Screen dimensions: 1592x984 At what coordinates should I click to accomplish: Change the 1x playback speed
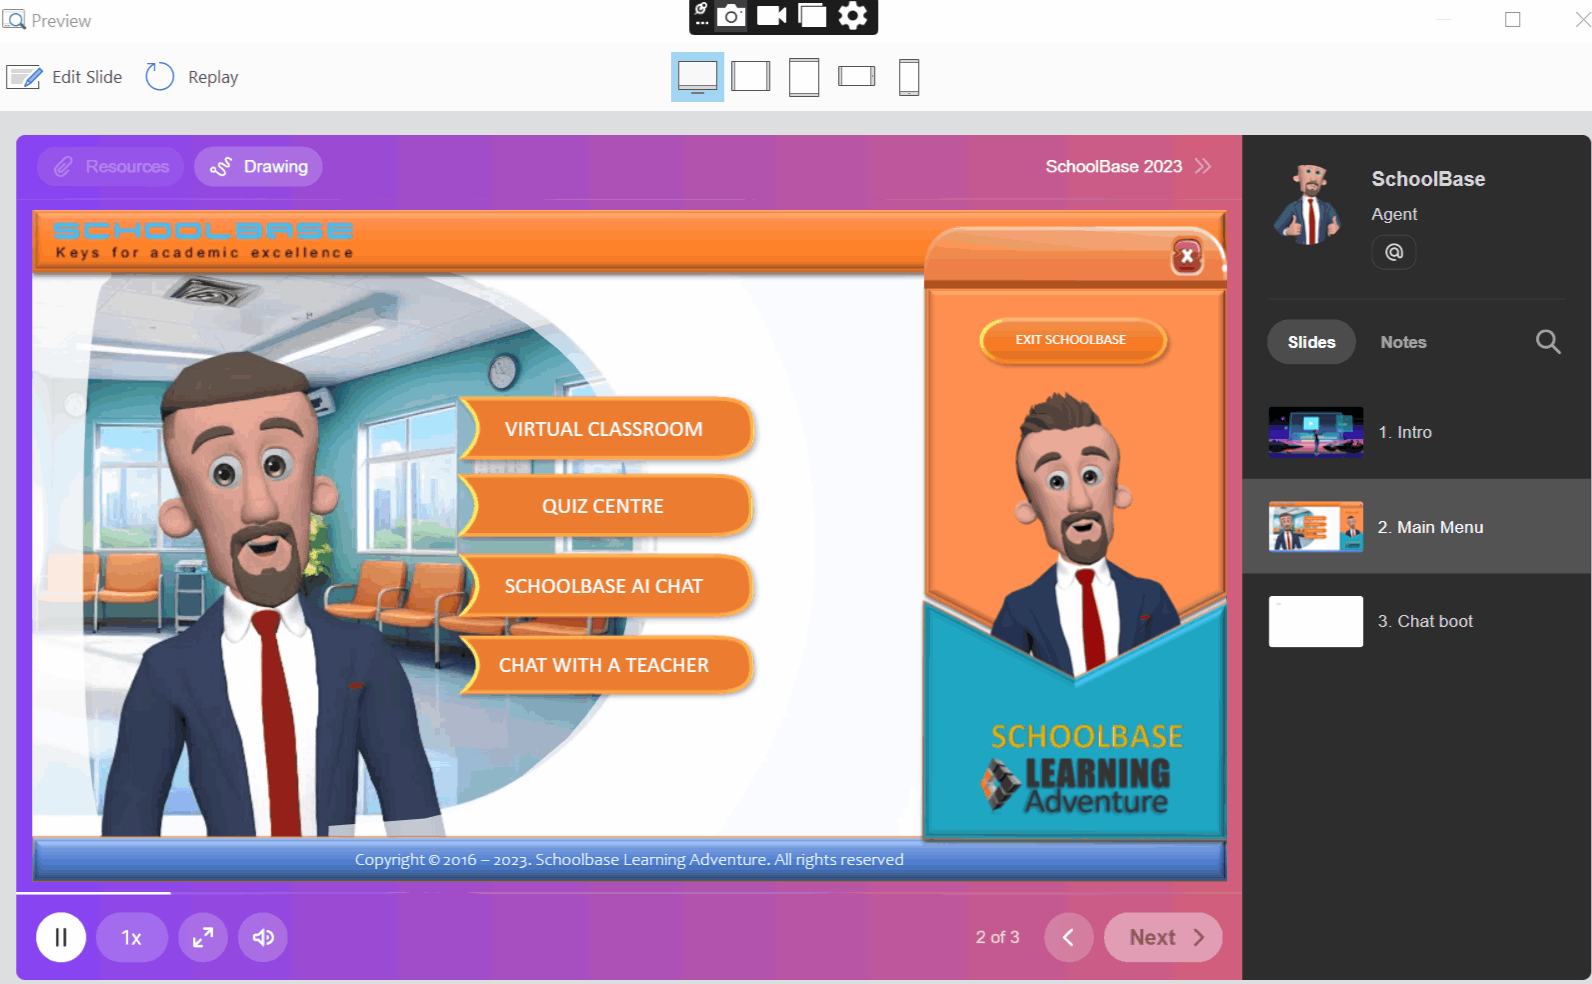coord(132,937)
